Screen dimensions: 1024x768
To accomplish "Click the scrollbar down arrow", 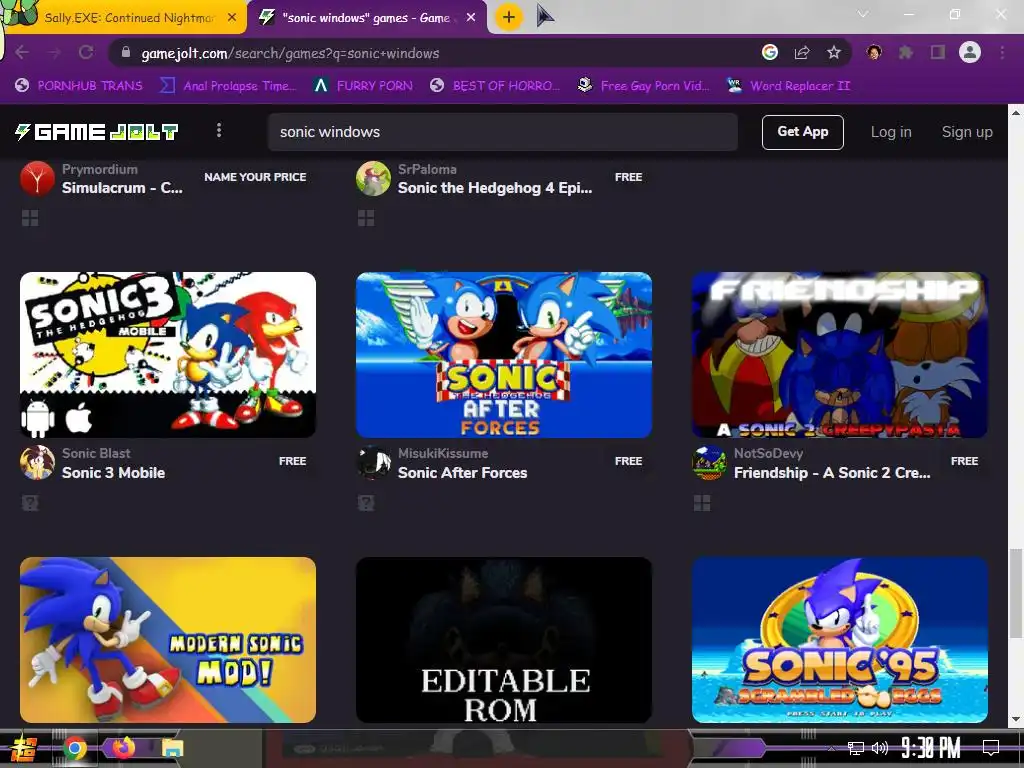I will pos(1016,719).
